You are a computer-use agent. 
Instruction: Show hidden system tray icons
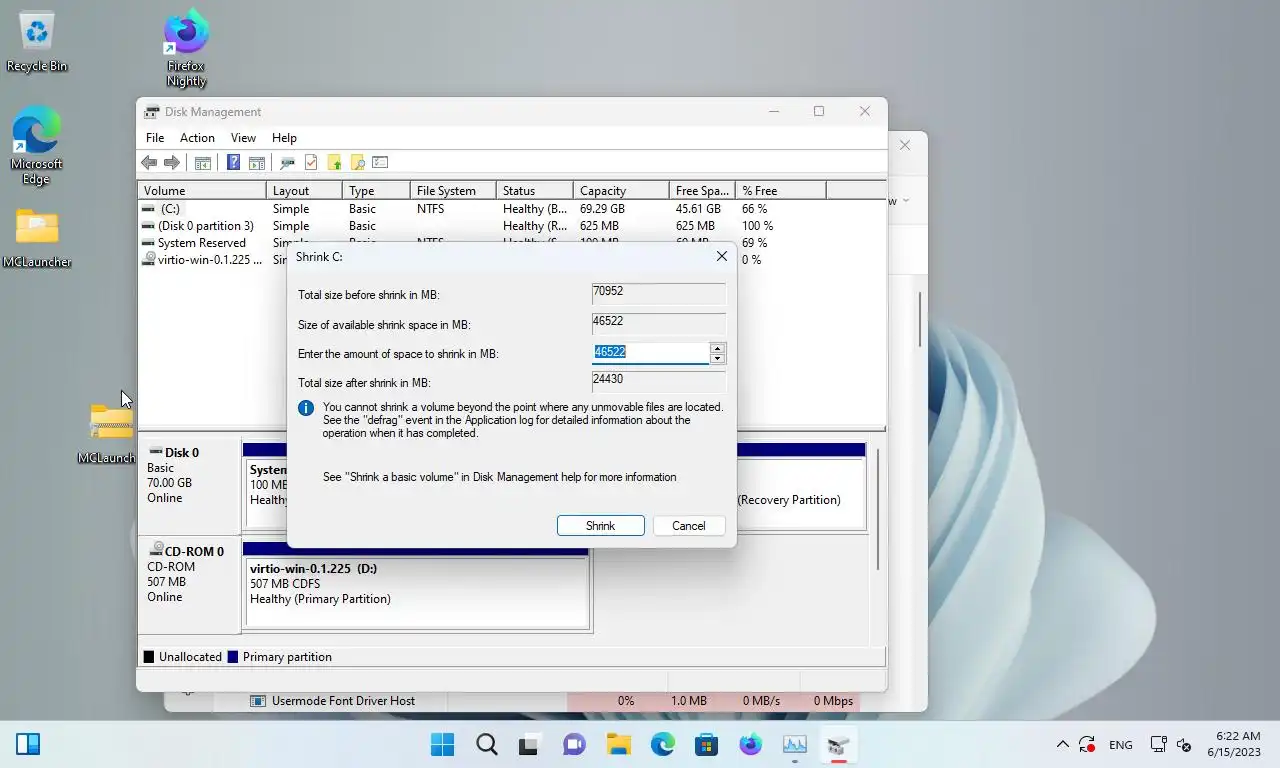click(1062, 744)
